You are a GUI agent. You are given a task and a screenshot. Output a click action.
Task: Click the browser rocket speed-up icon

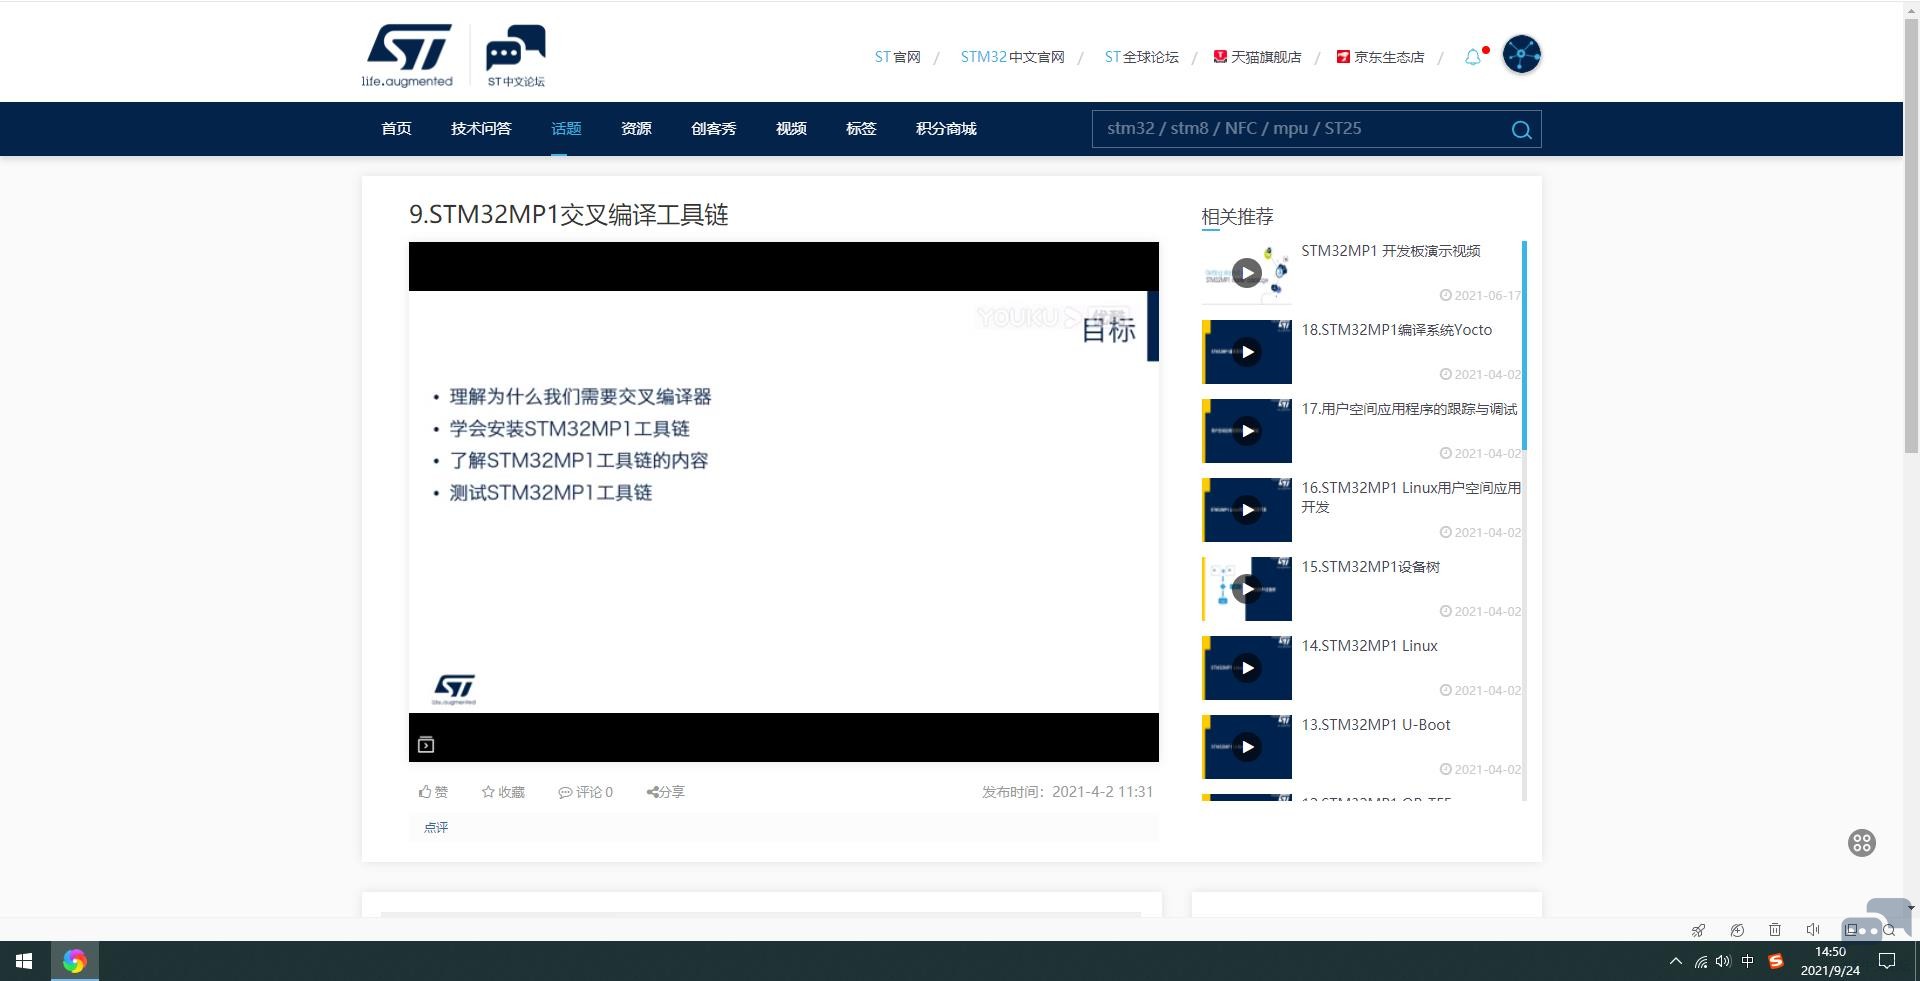1698,930
